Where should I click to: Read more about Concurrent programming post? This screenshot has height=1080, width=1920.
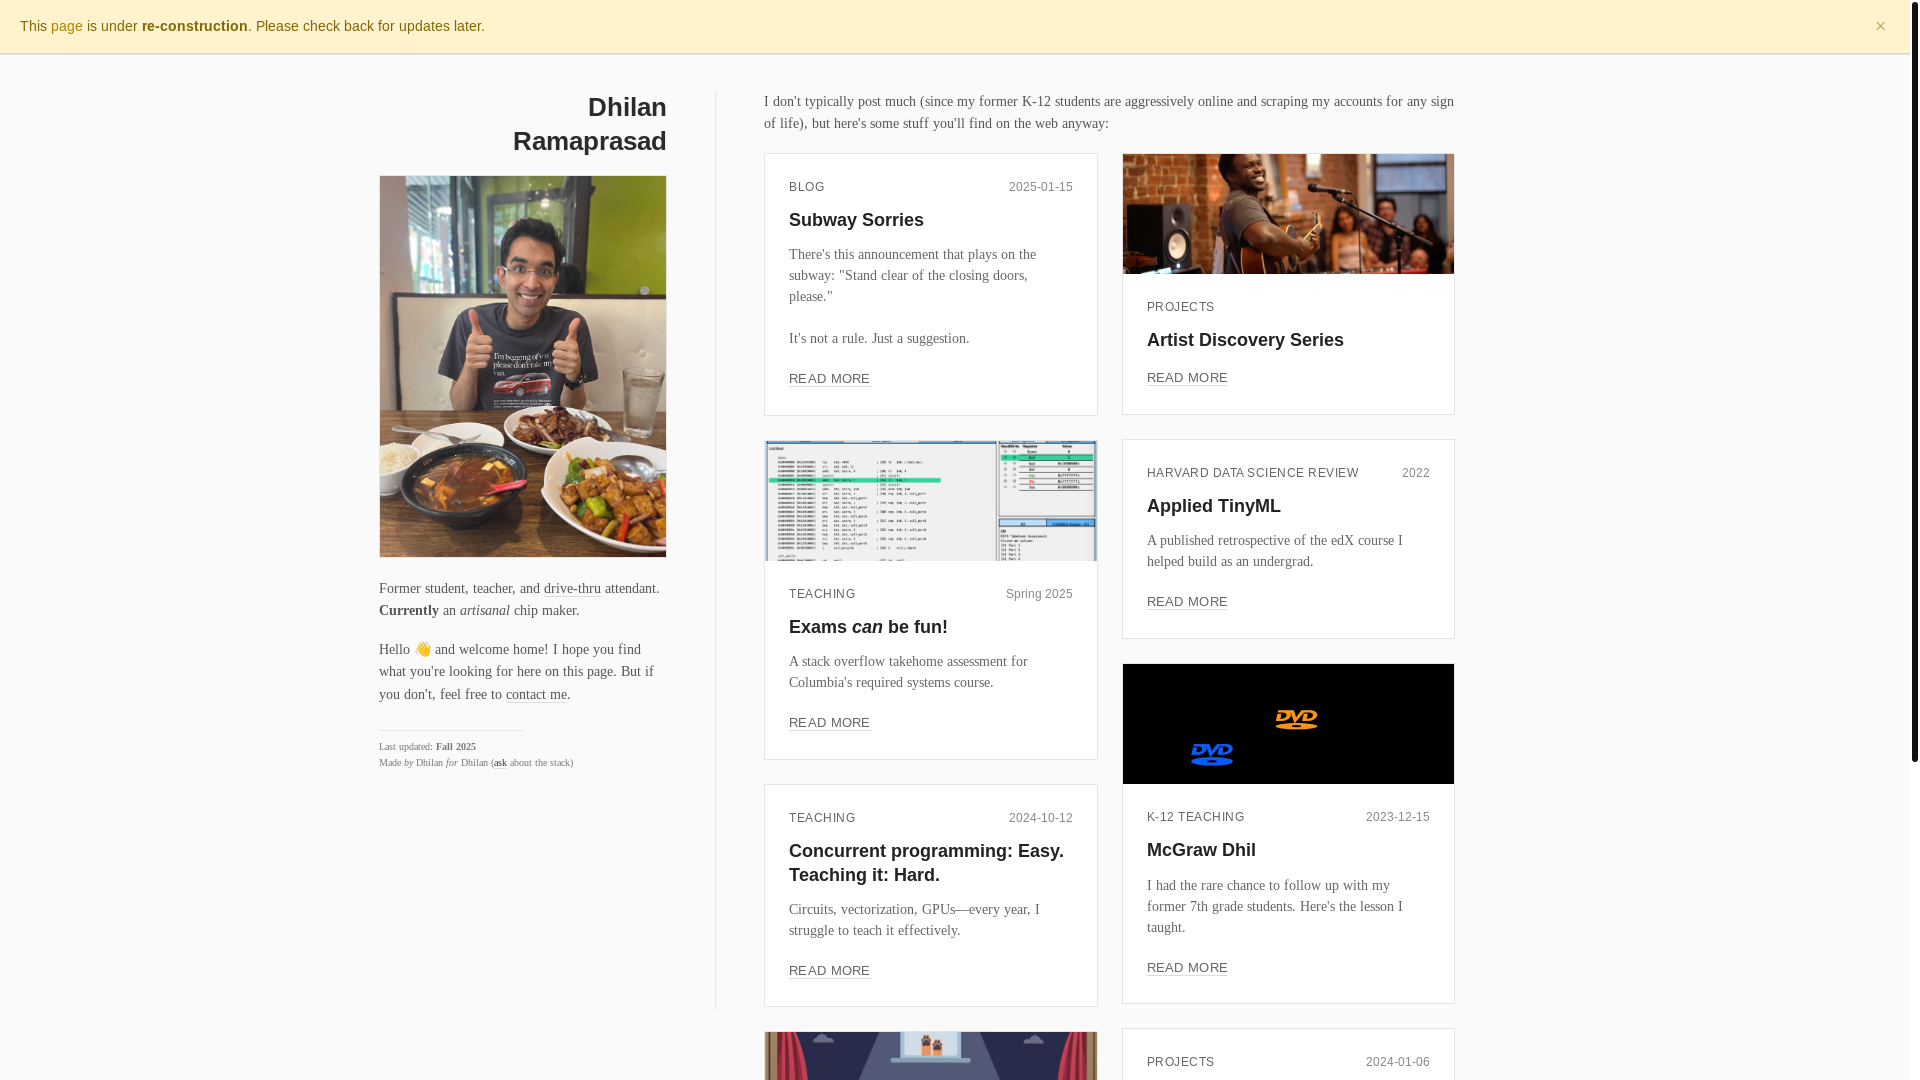coord(829,971)
